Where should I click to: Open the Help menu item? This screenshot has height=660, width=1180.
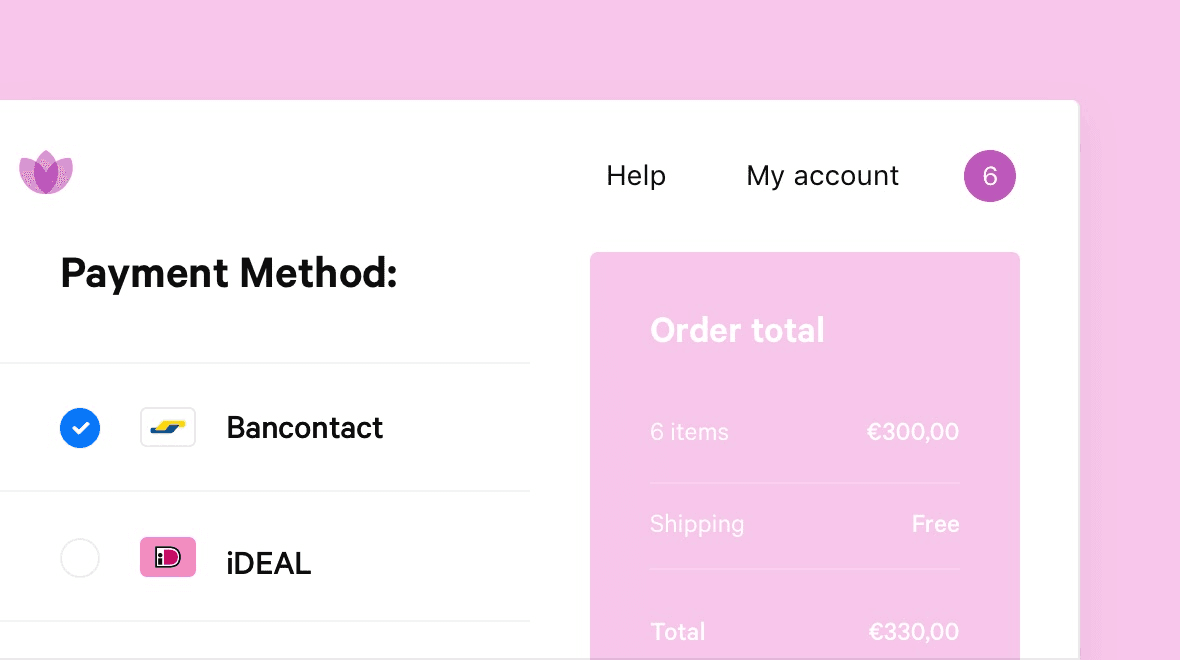[x=636, y=175]
